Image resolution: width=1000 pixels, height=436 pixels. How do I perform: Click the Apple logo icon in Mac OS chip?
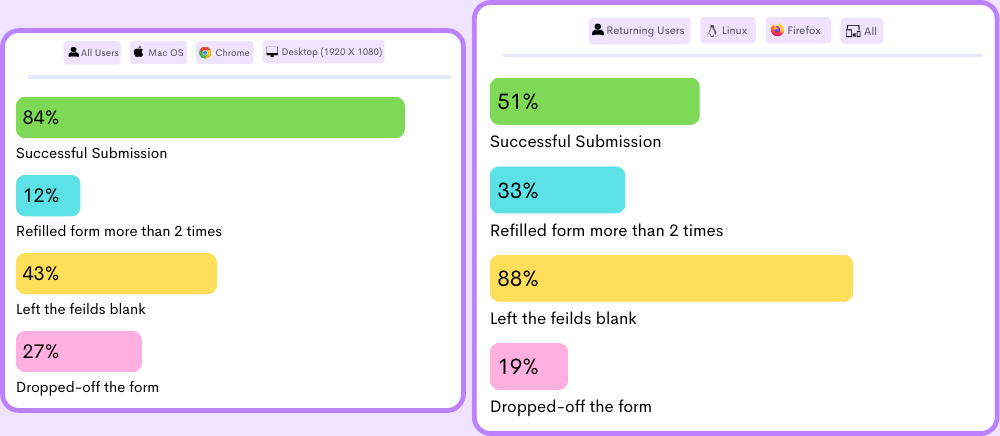click(139, 52)
